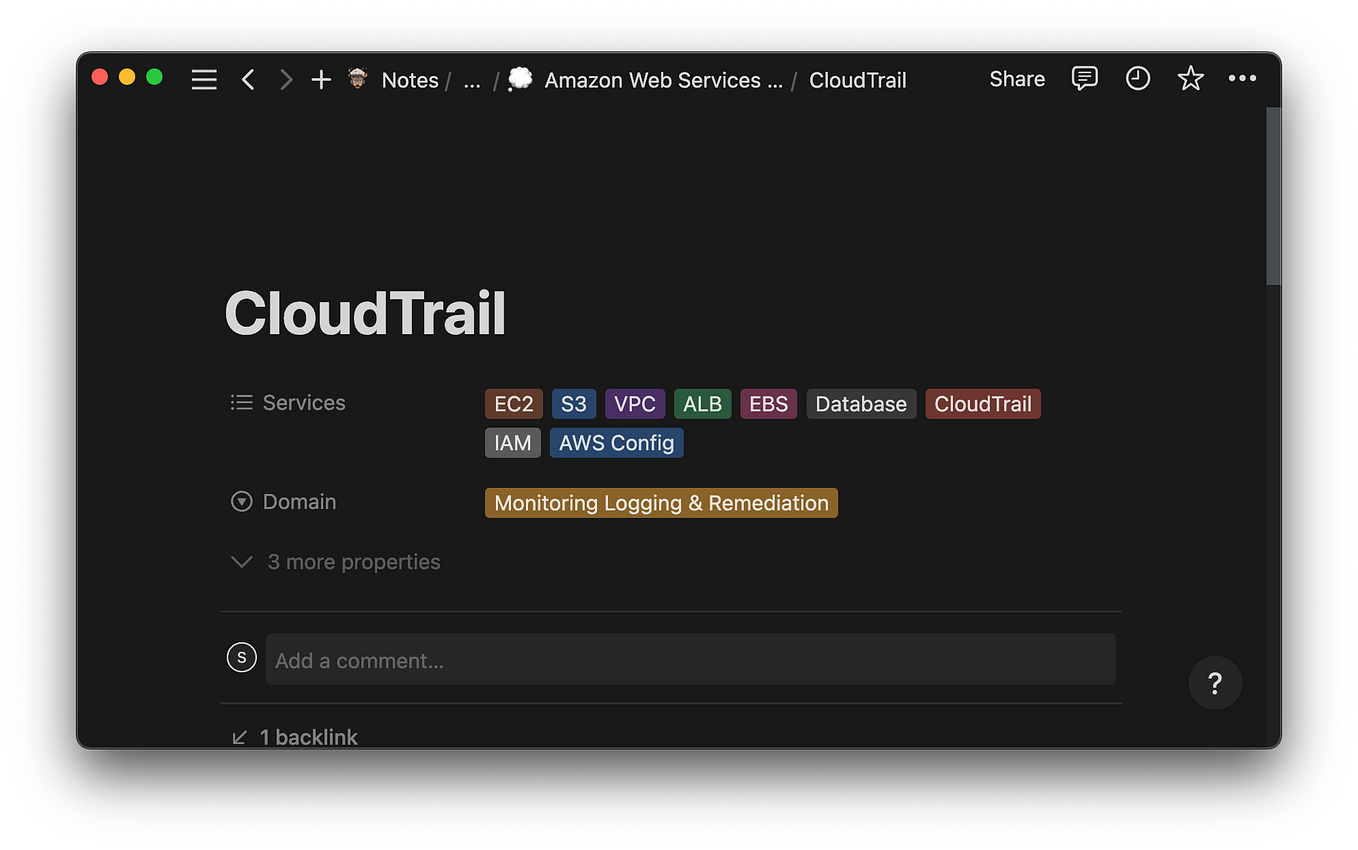This screenshot has width=1358, height=850.
Task: Select the VPC tag
Action: pyautogui.click(x=635, y=404)
